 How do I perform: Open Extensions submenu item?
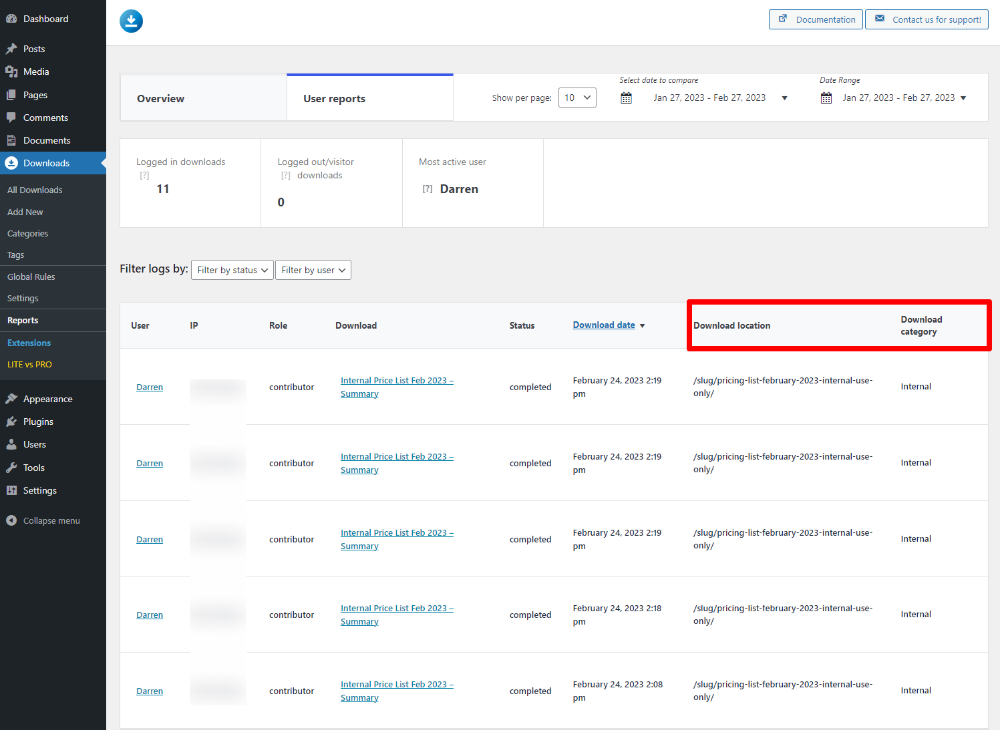tap(29, 342)
